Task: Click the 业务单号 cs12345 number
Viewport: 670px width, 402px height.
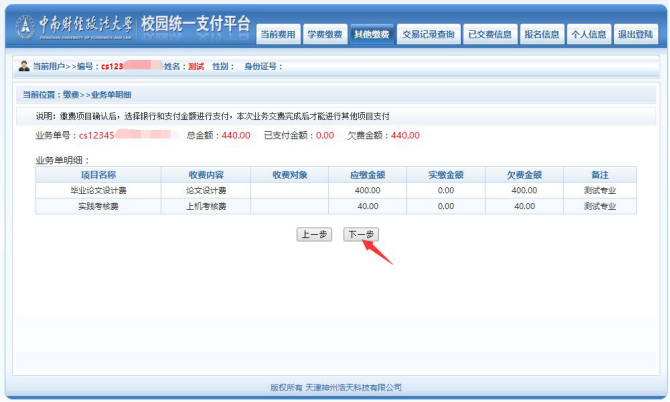Action: pos(97,135)
